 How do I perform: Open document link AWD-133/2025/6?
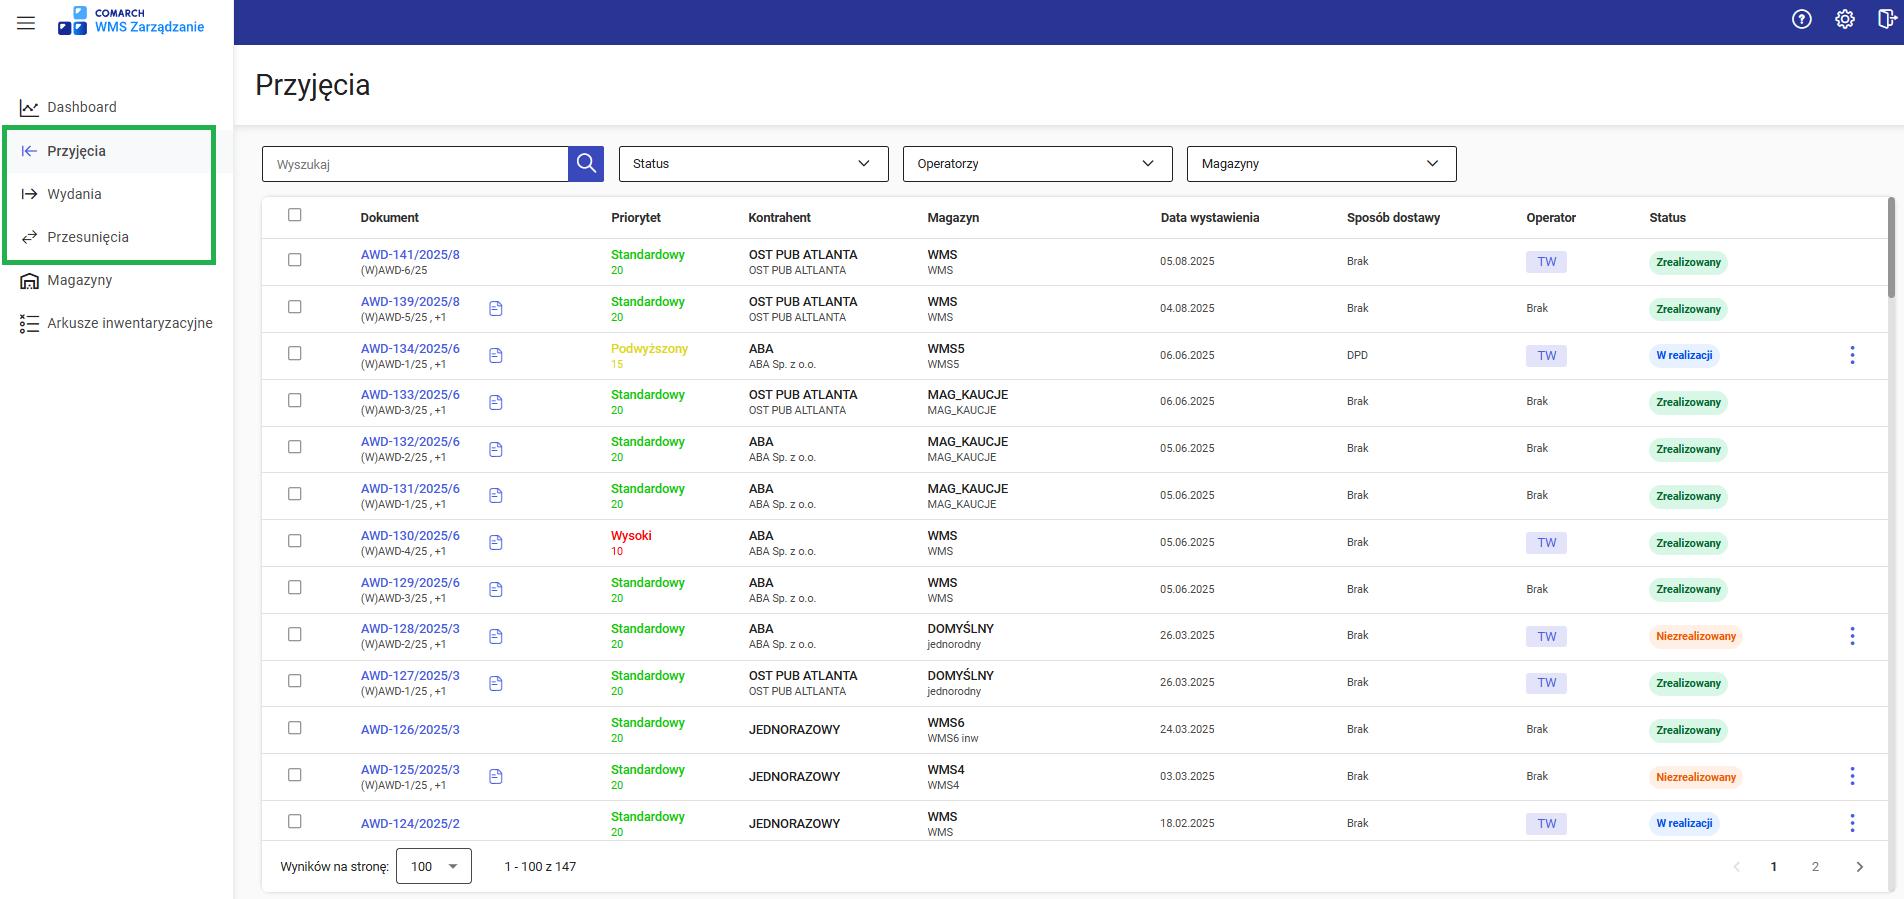[x=410, y=395]
